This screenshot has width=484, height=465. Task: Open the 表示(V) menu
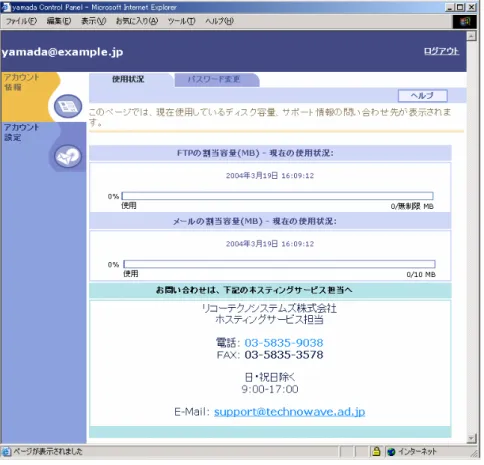(93, 21)
